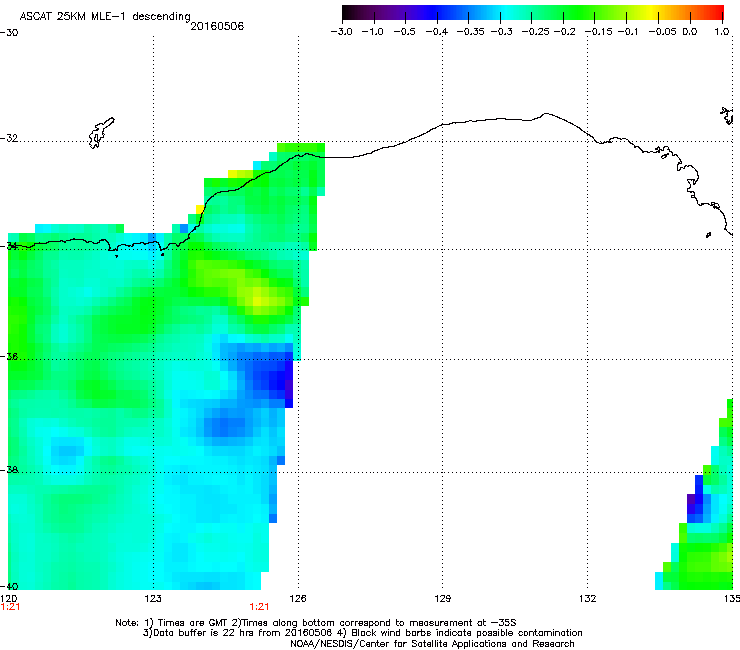
Task: Click the longitude label "132"
Action: (588, 599)
